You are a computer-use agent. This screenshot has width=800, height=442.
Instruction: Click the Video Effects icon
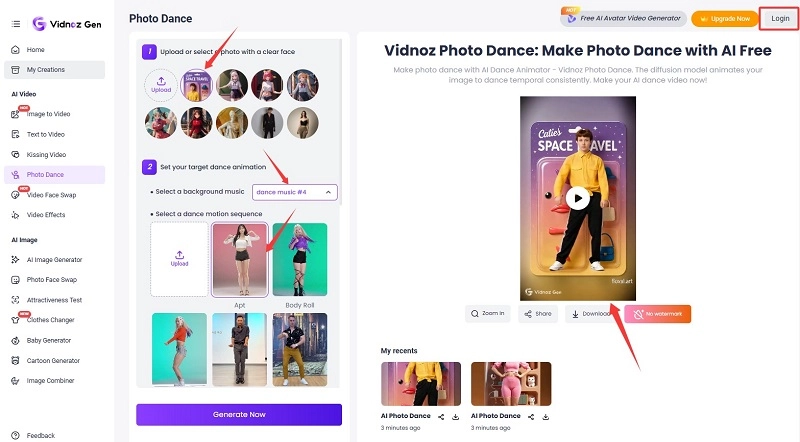tap(15, 215)
